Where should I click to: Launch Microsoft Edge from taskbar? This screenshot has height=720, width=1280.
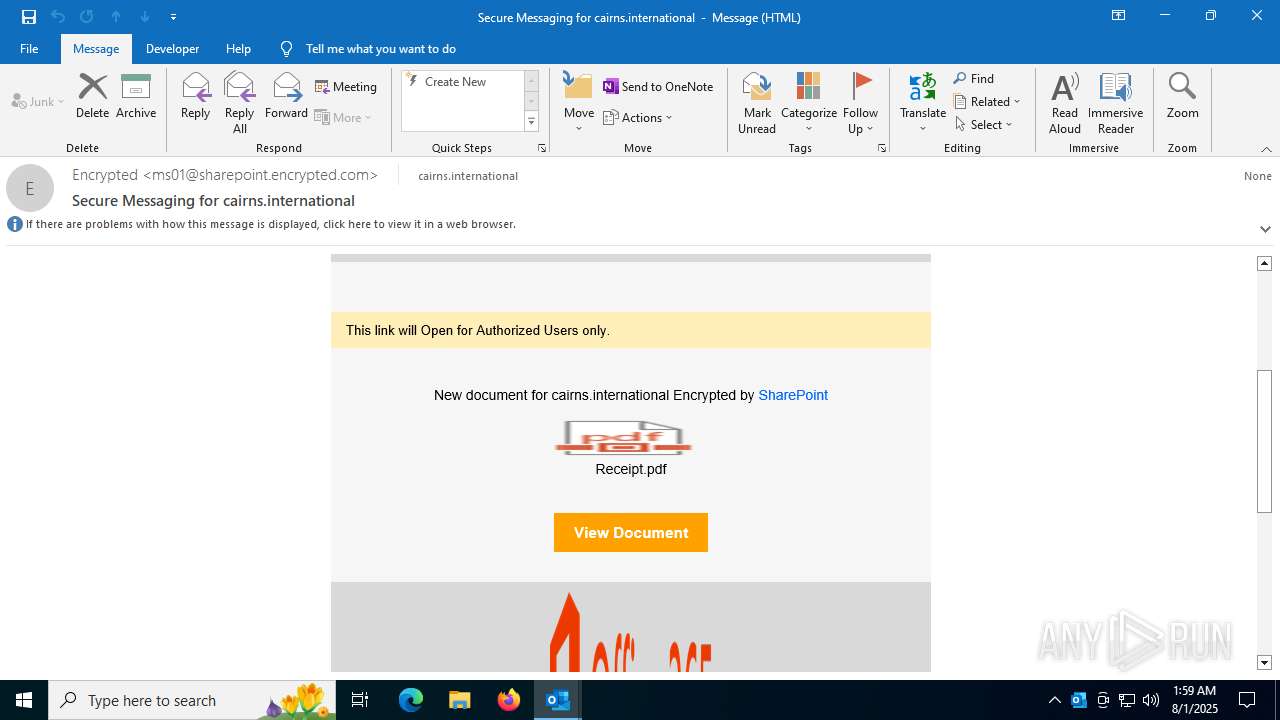411,700
